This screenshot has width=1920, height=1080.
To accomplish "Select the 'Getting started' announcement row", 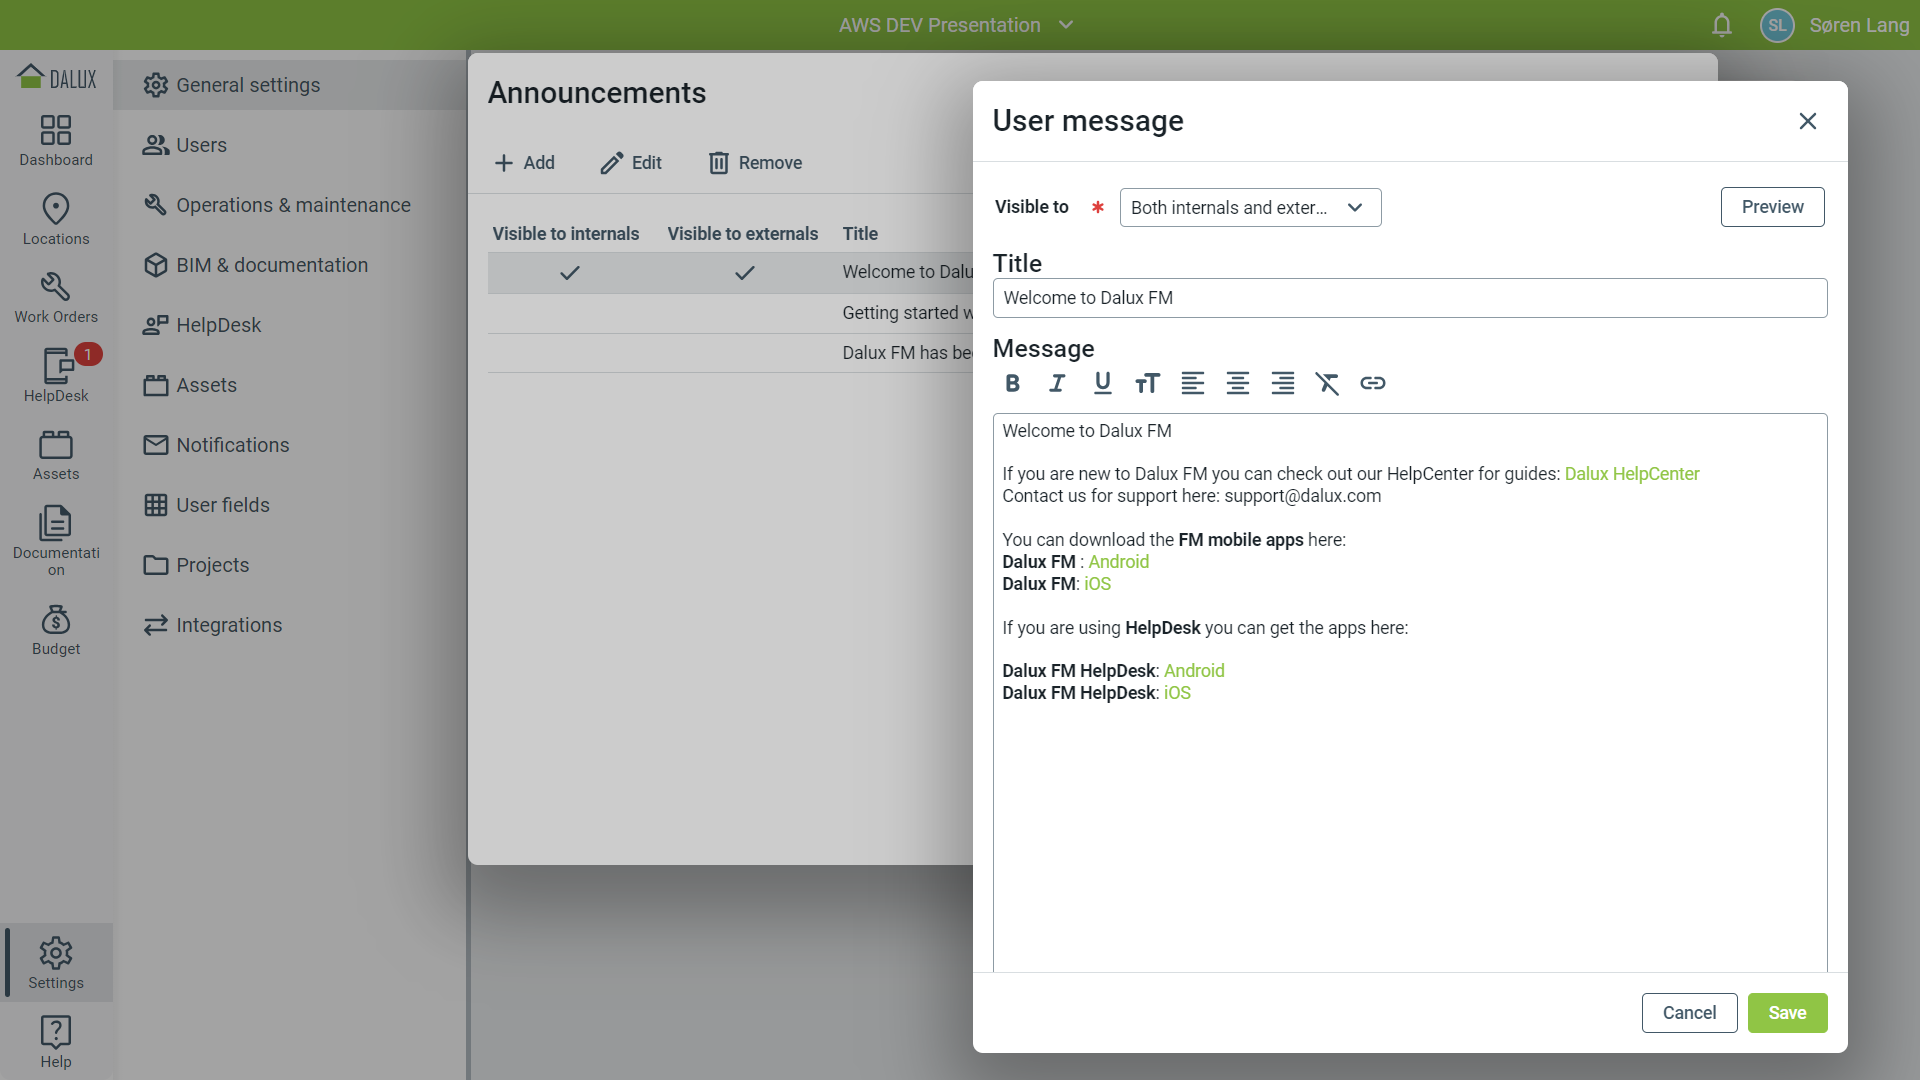I will point(730,313).
